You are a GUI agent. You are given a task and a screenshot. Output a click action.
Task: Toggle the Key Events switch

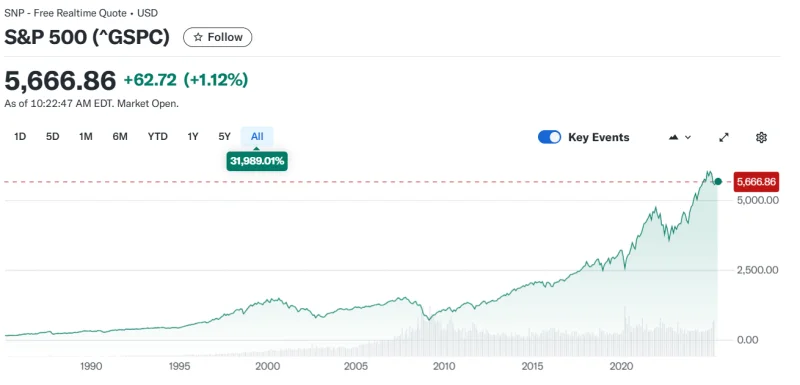tap(549, 137)
